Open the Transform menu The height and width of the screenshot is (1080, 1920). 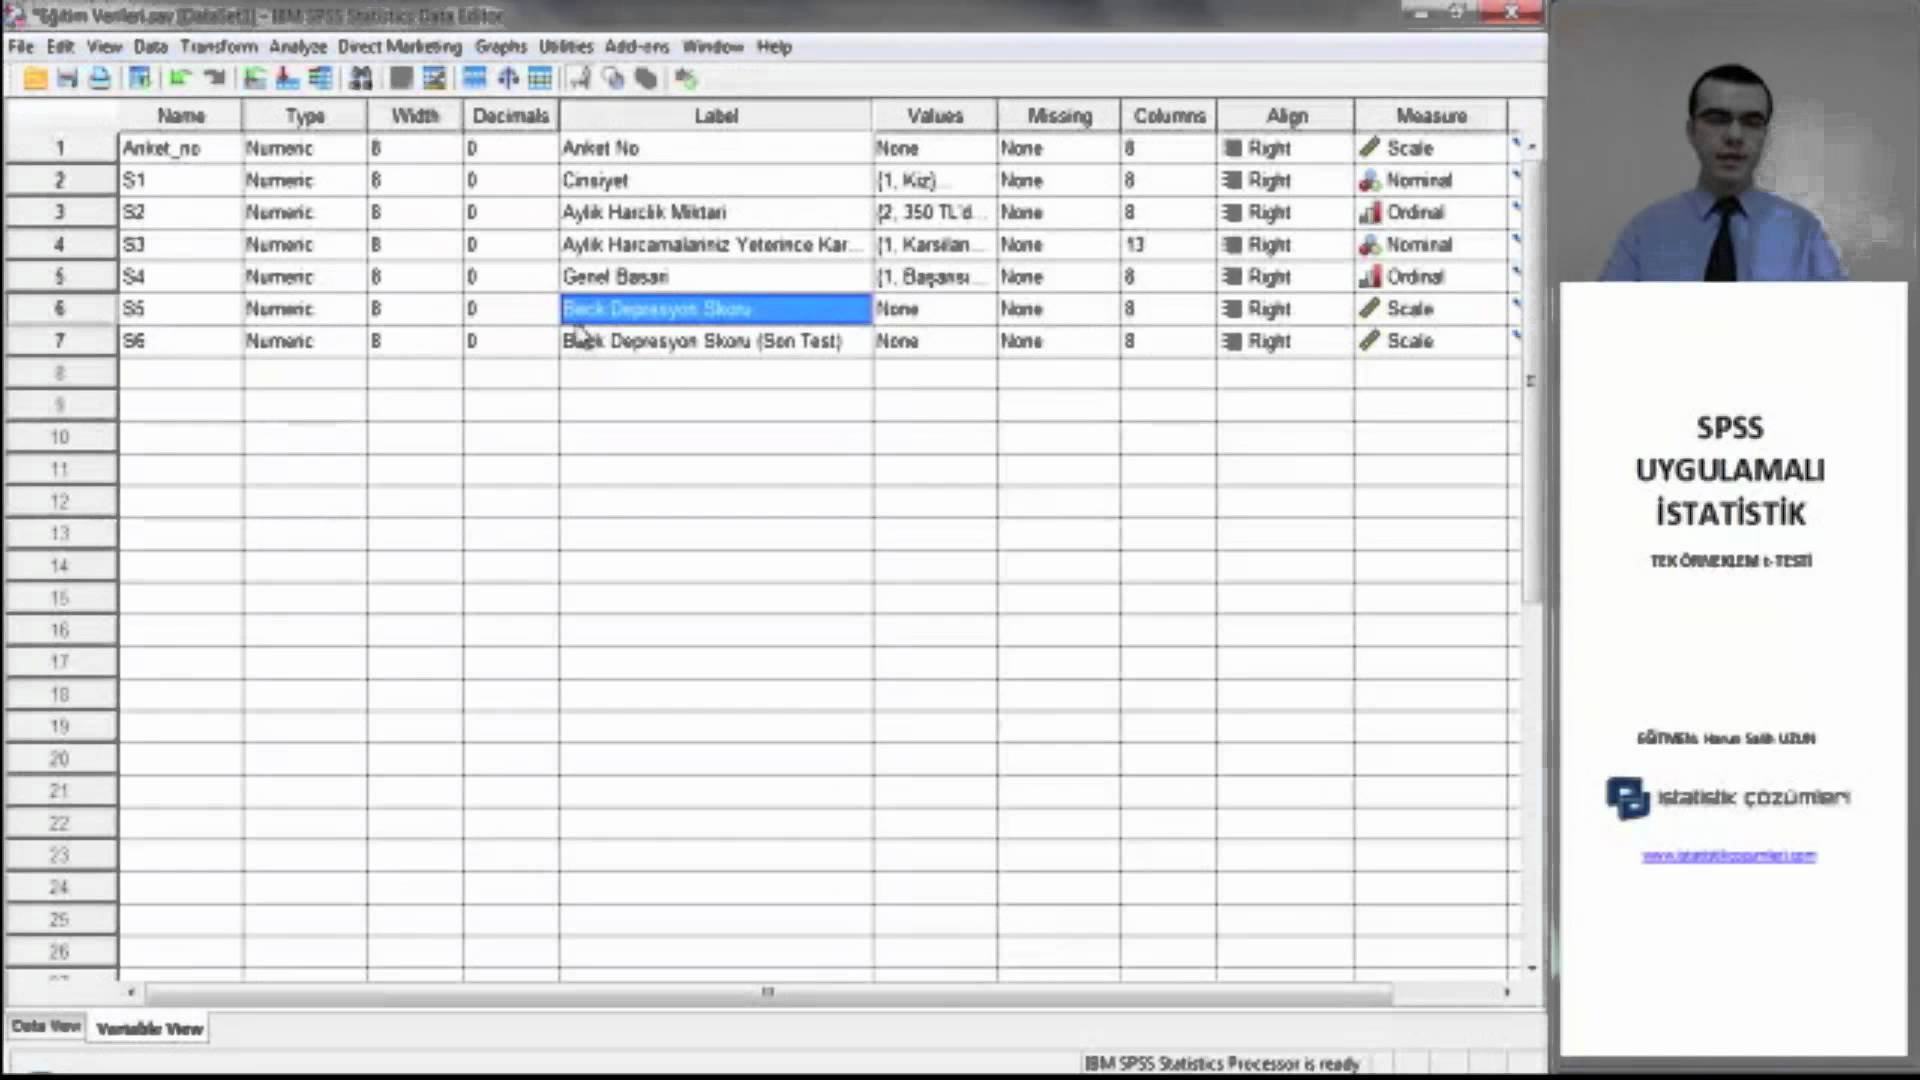coord(219,46)
